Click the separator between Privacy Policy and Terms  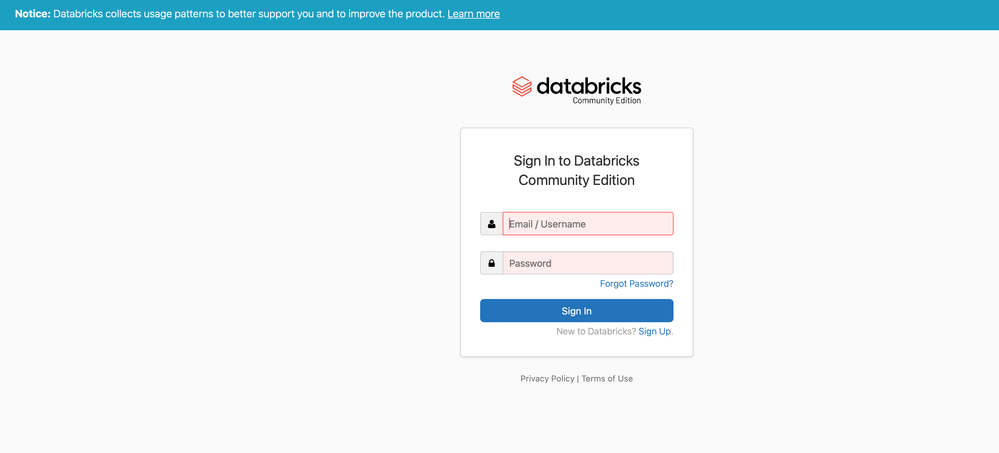click(578, 378)
